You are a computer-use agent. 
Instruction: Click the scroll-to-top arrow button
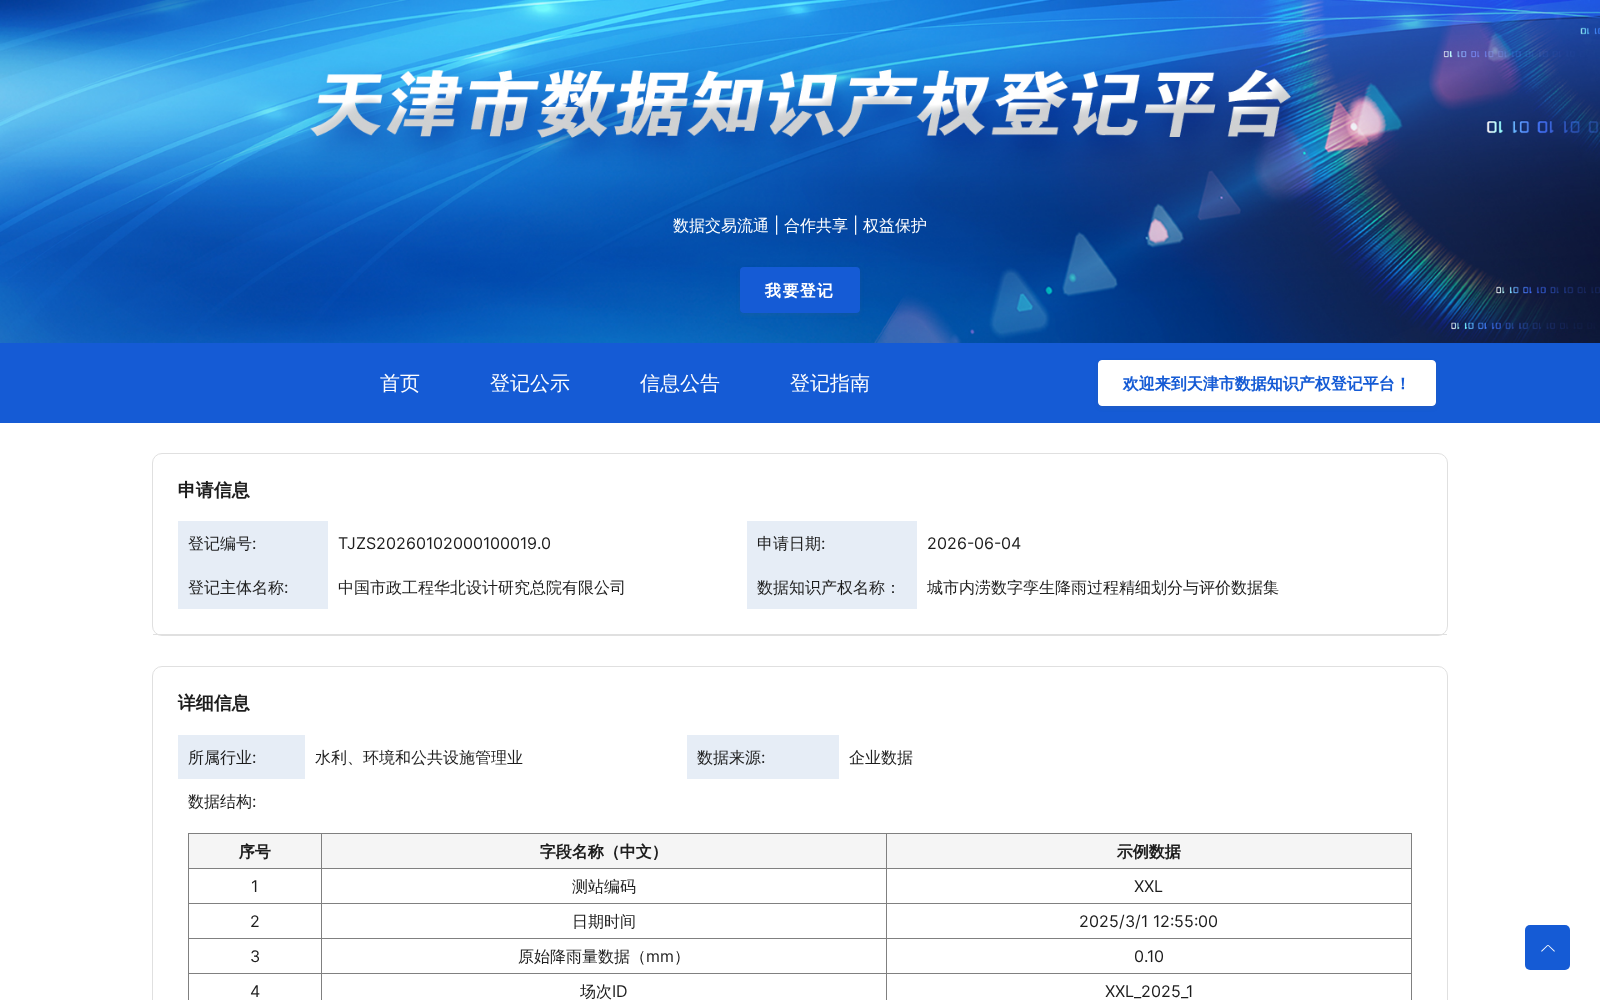tap(1547, 947)
